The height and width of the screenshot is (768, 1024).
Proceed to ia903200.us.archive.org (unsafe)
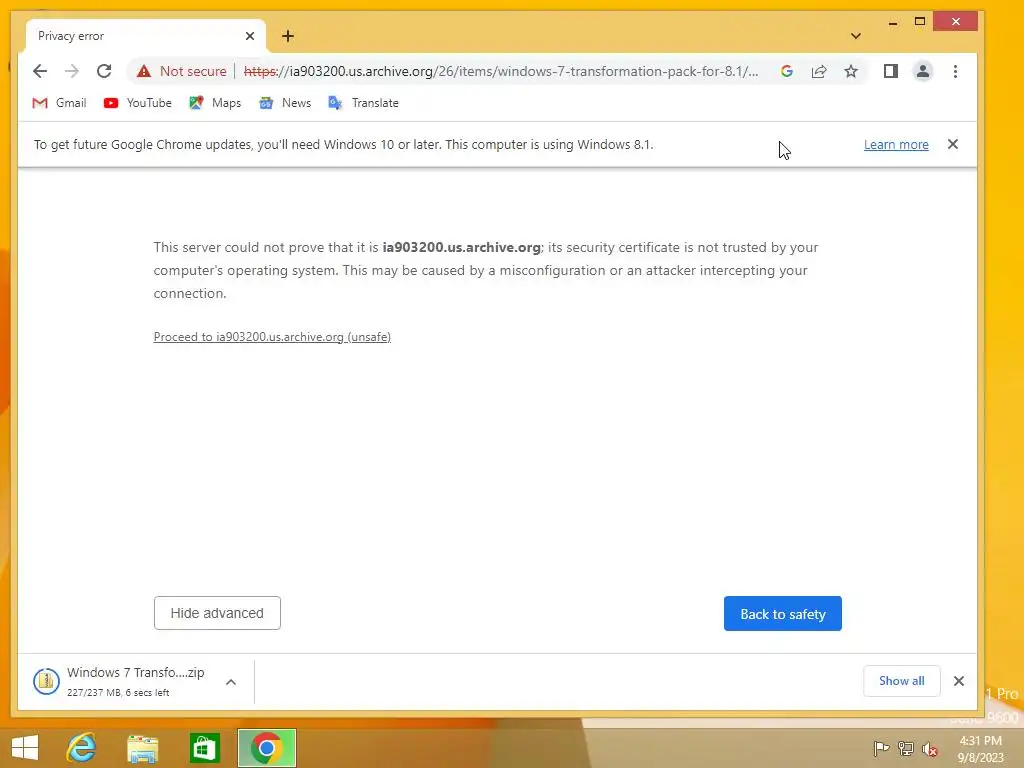click(272, 337)
